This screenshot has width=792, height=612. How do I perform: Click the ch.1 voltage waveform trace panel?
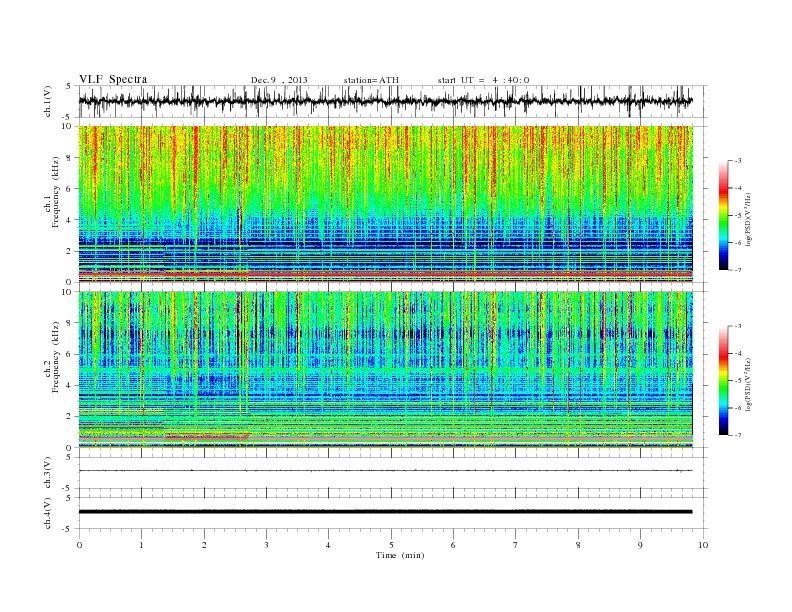(x=393, y=101)
